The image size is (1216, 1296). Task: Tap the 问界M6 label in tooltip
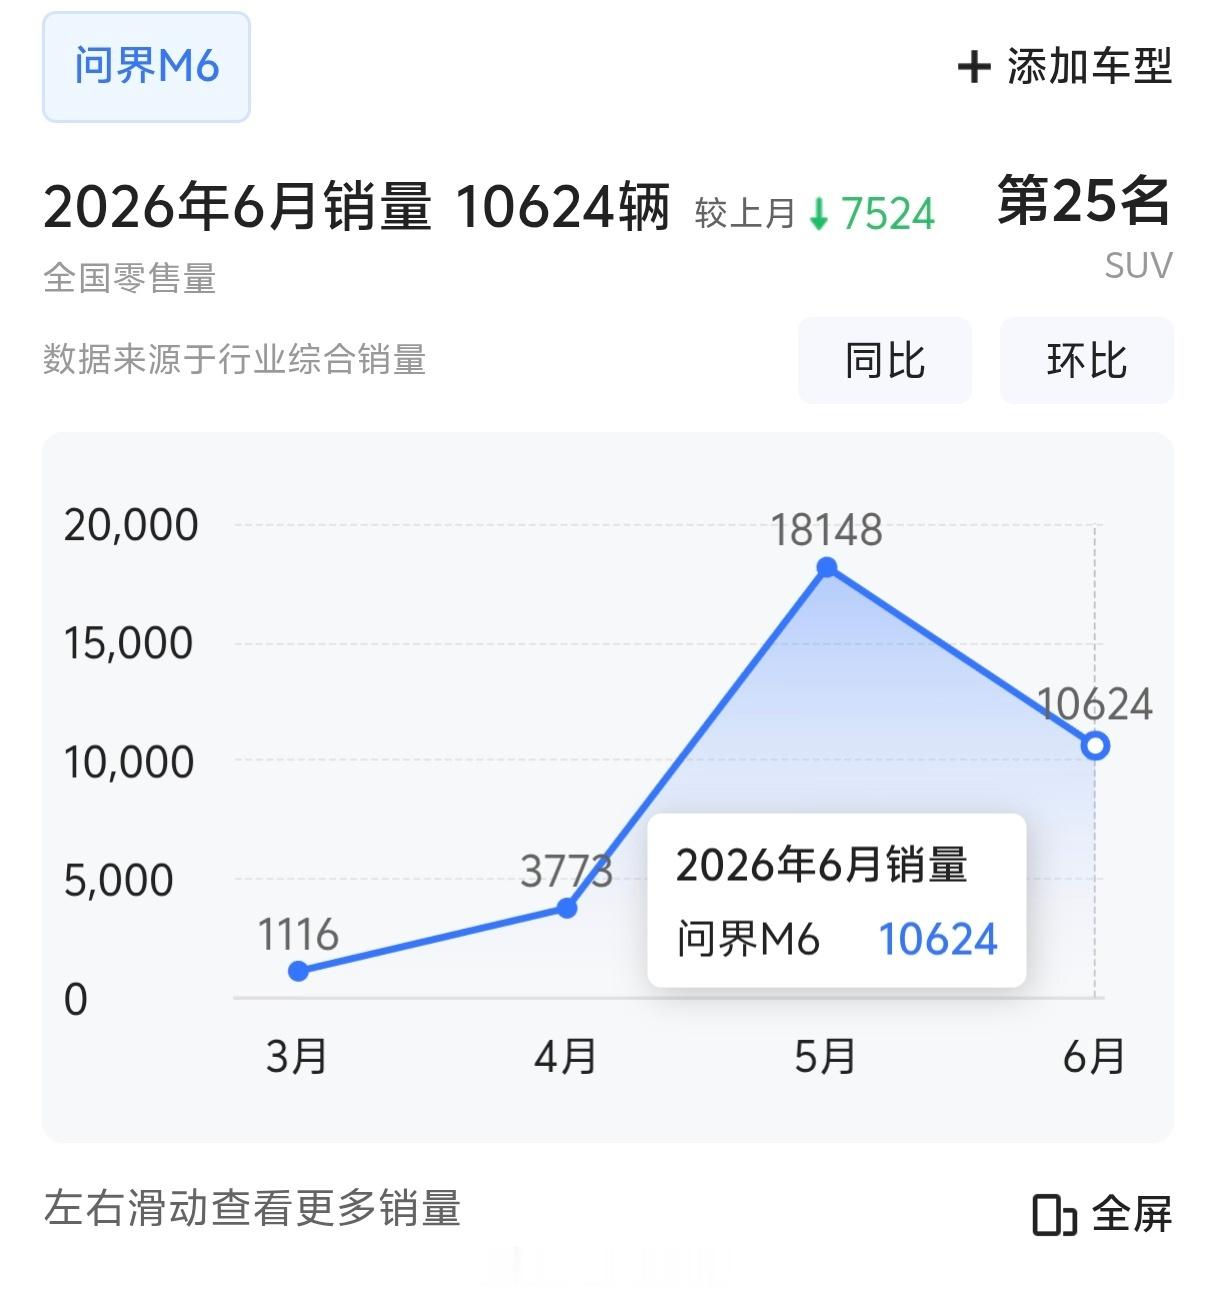(x=748, y=939)
